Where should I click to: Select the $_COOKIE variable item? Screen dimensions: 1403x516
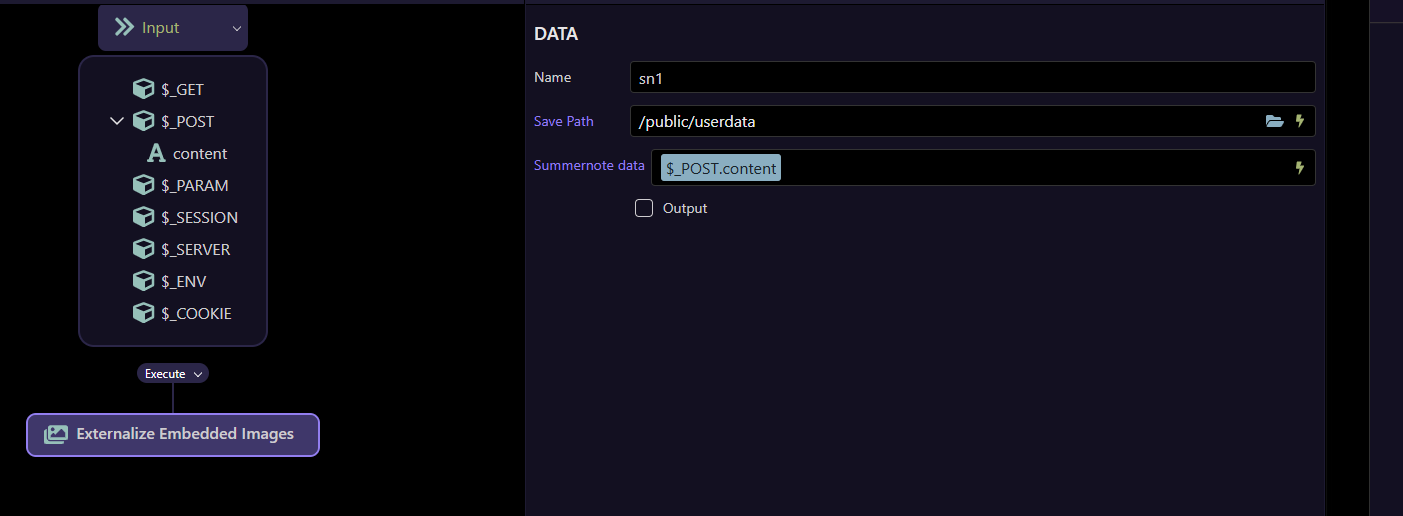(196, 313)
